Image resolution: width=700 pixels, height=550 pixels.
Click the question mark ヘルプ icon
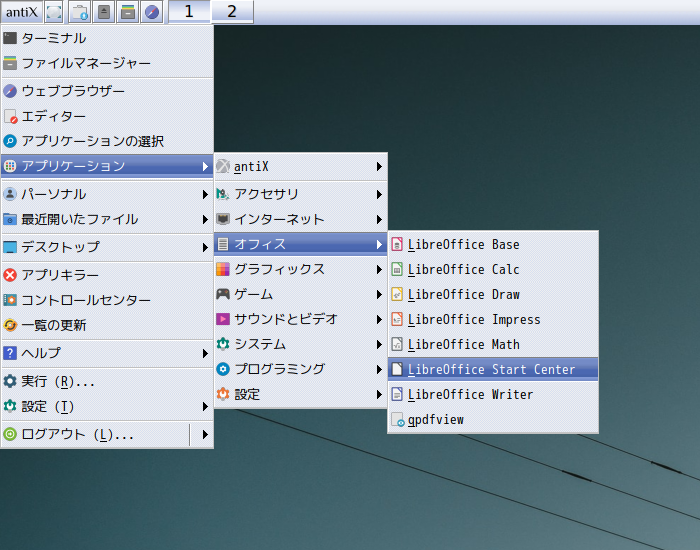10,353
